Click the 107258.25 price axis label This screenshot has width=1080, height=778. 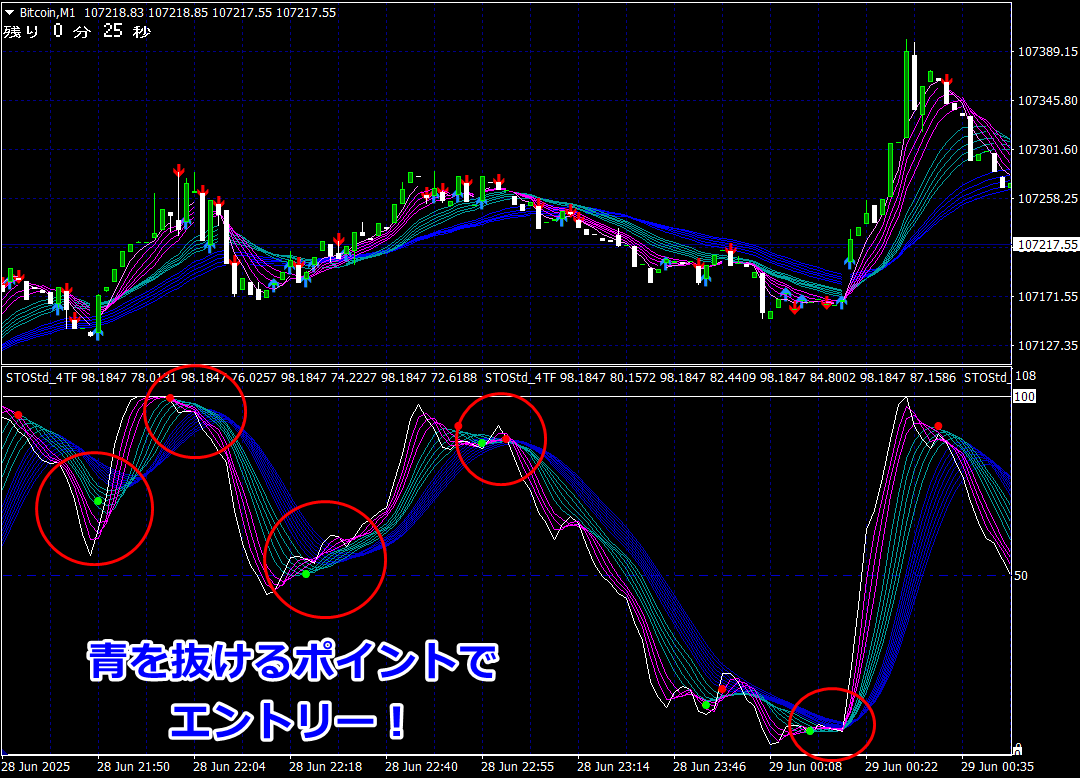pyautogui.click(x=1048, y=198)
